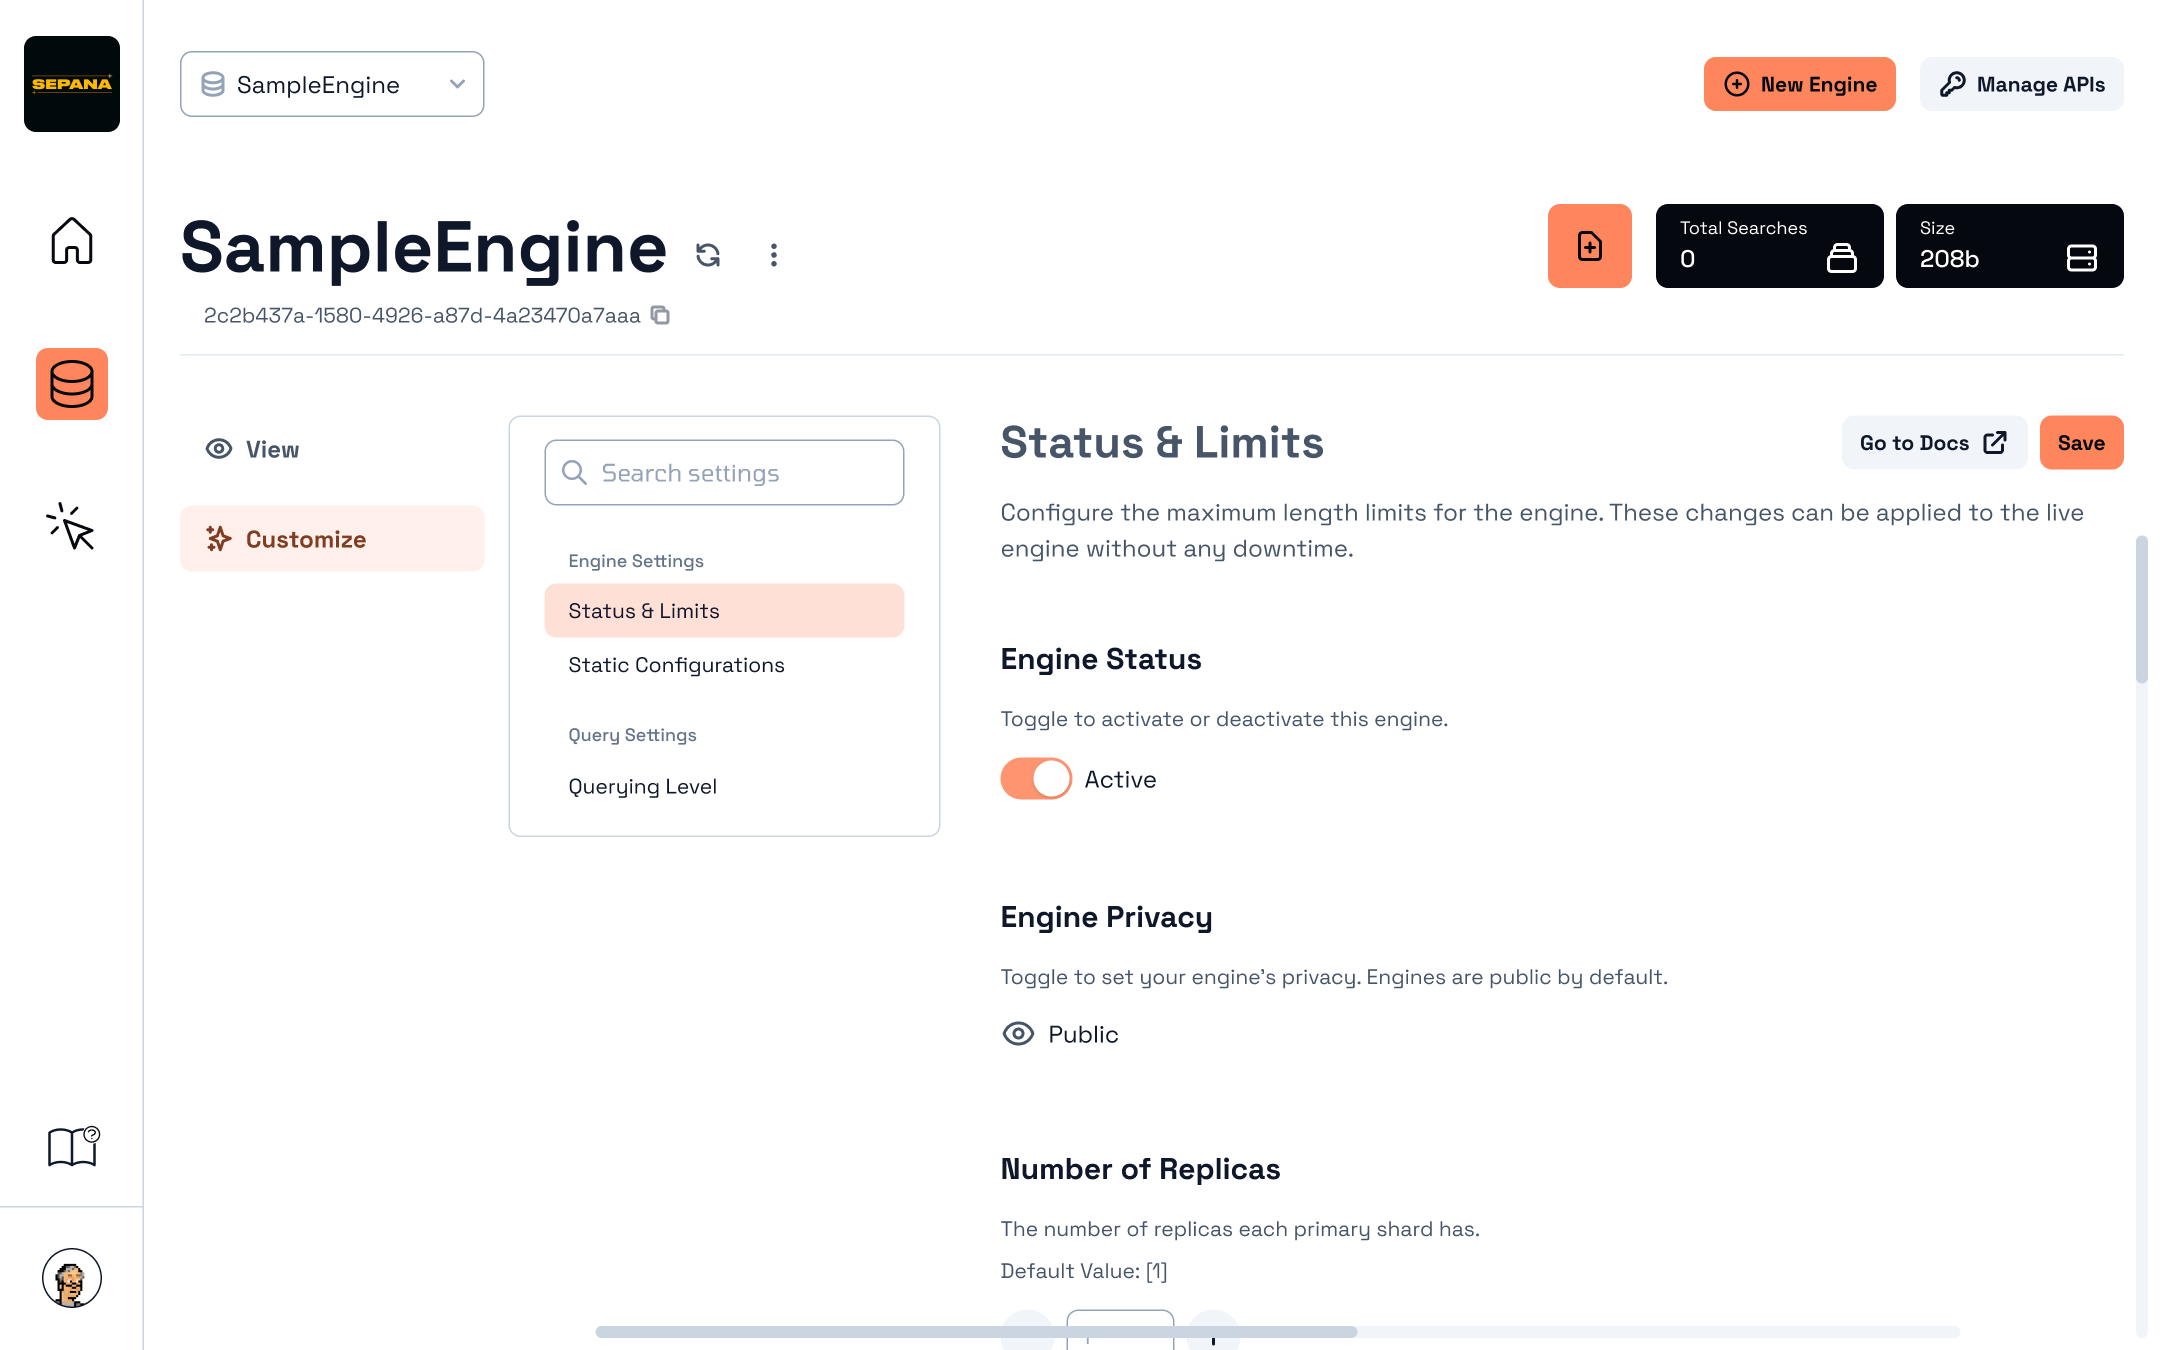Copy the engine ID to clipboard
2160x1350 pixels.
(x=660, y=315)
